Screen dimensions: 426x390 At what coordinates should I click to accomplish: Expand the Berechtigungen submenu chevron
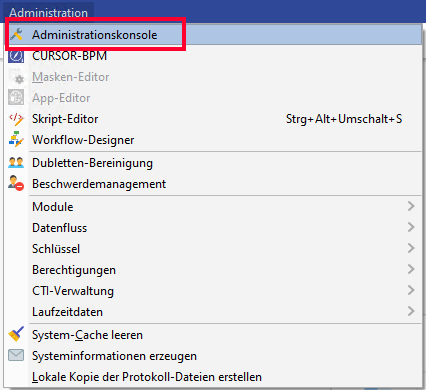411,269
